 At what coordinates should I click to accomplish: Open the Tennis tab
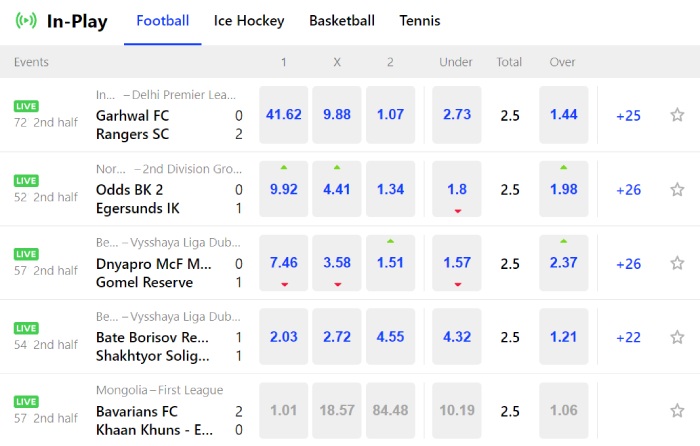(420, 21)
